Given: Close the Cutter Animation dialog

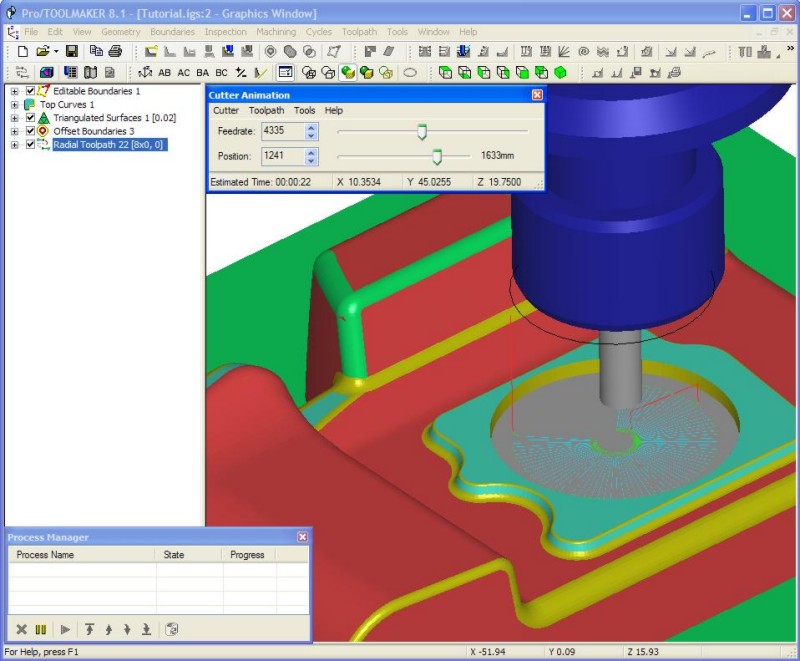Looking at the screenshot, I should [x=537, y=95].
